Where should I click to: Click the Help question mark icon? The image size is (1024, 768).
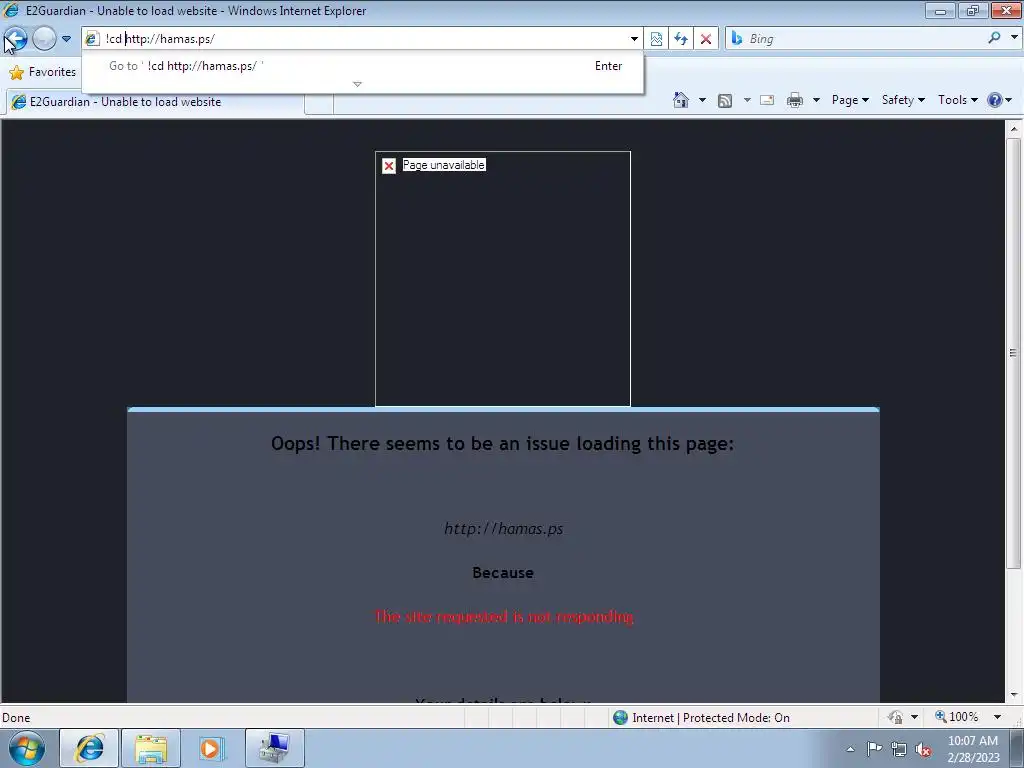tap(995, 100)
